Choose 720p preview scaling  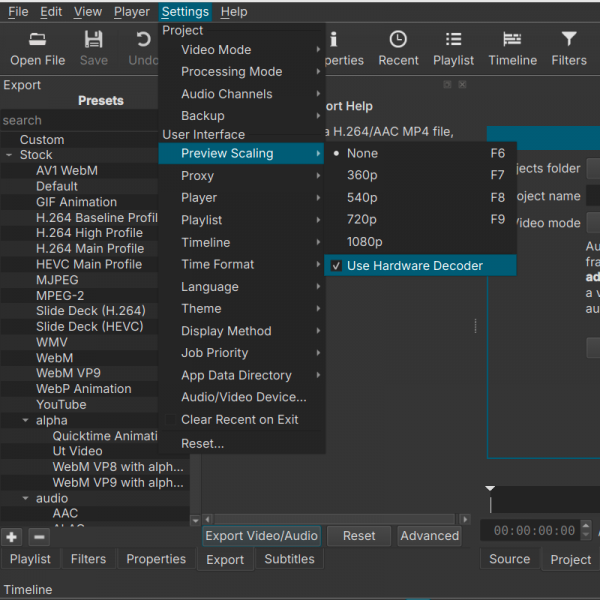pyautogui.click(x=362, y=220)
